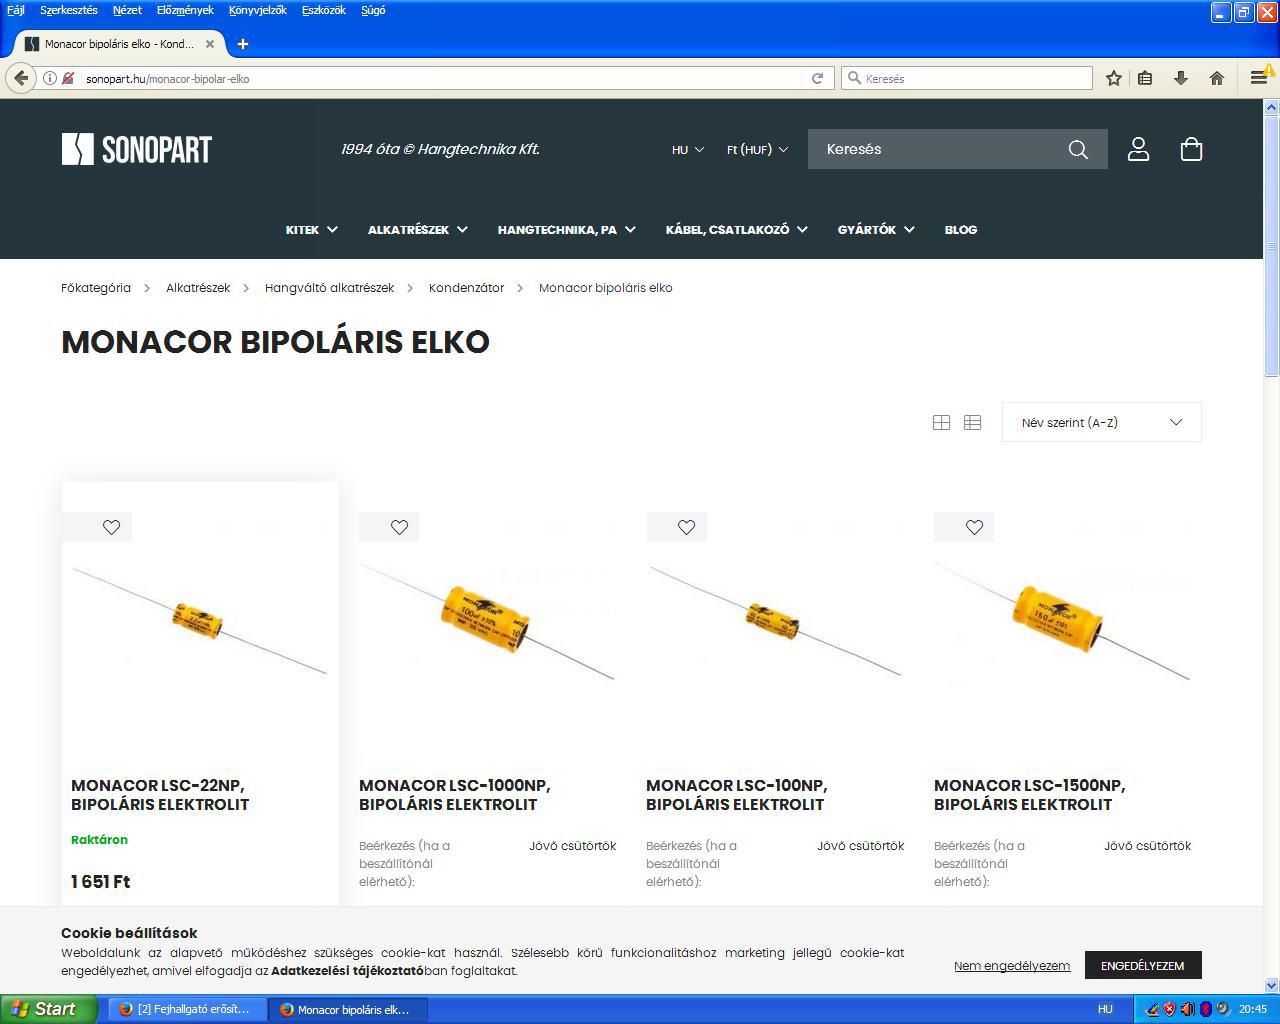This screenshot has height=1024, width=1280.
Task: Open the downloads arrow icon
Action: coord(1181,78)
